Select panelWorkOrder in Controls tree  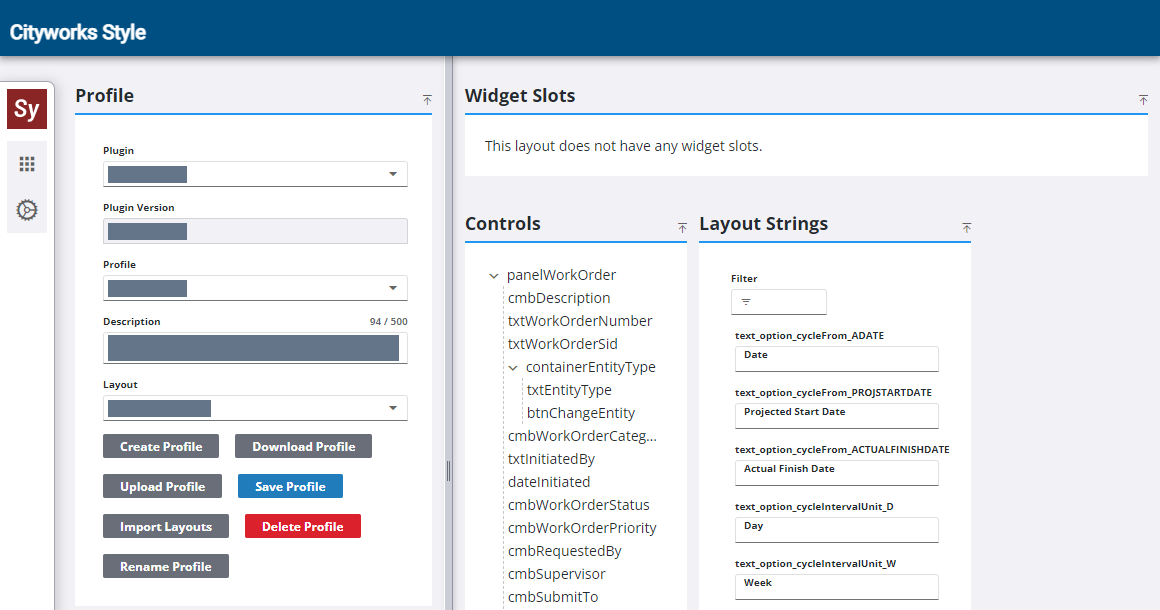[561, 275]
